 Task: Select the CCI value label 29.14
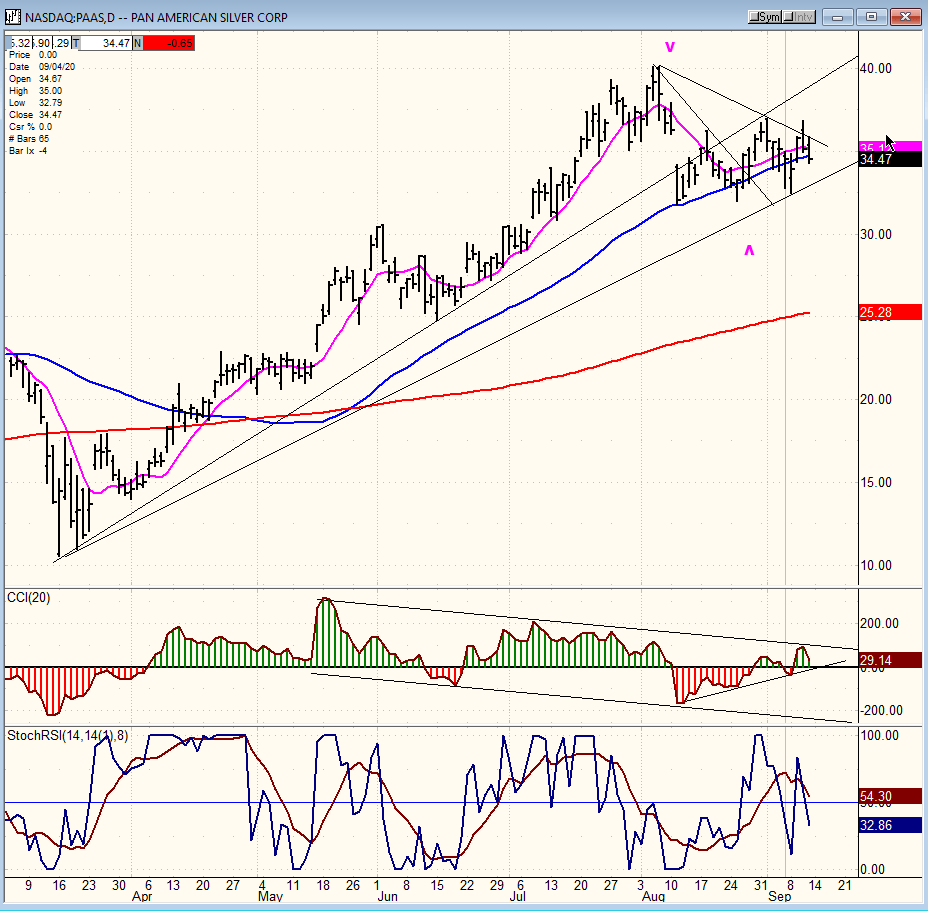pos(890,660)
